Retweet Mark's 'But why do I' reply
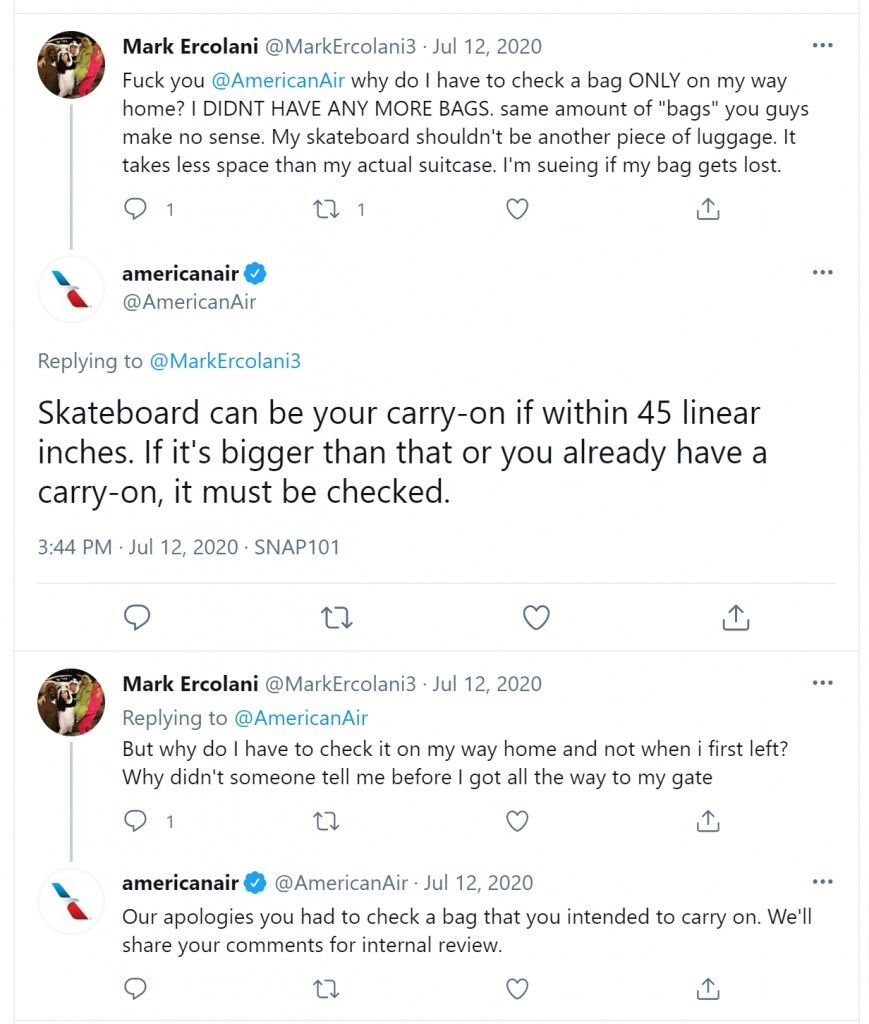The image size is (869, 1024). 326,821
